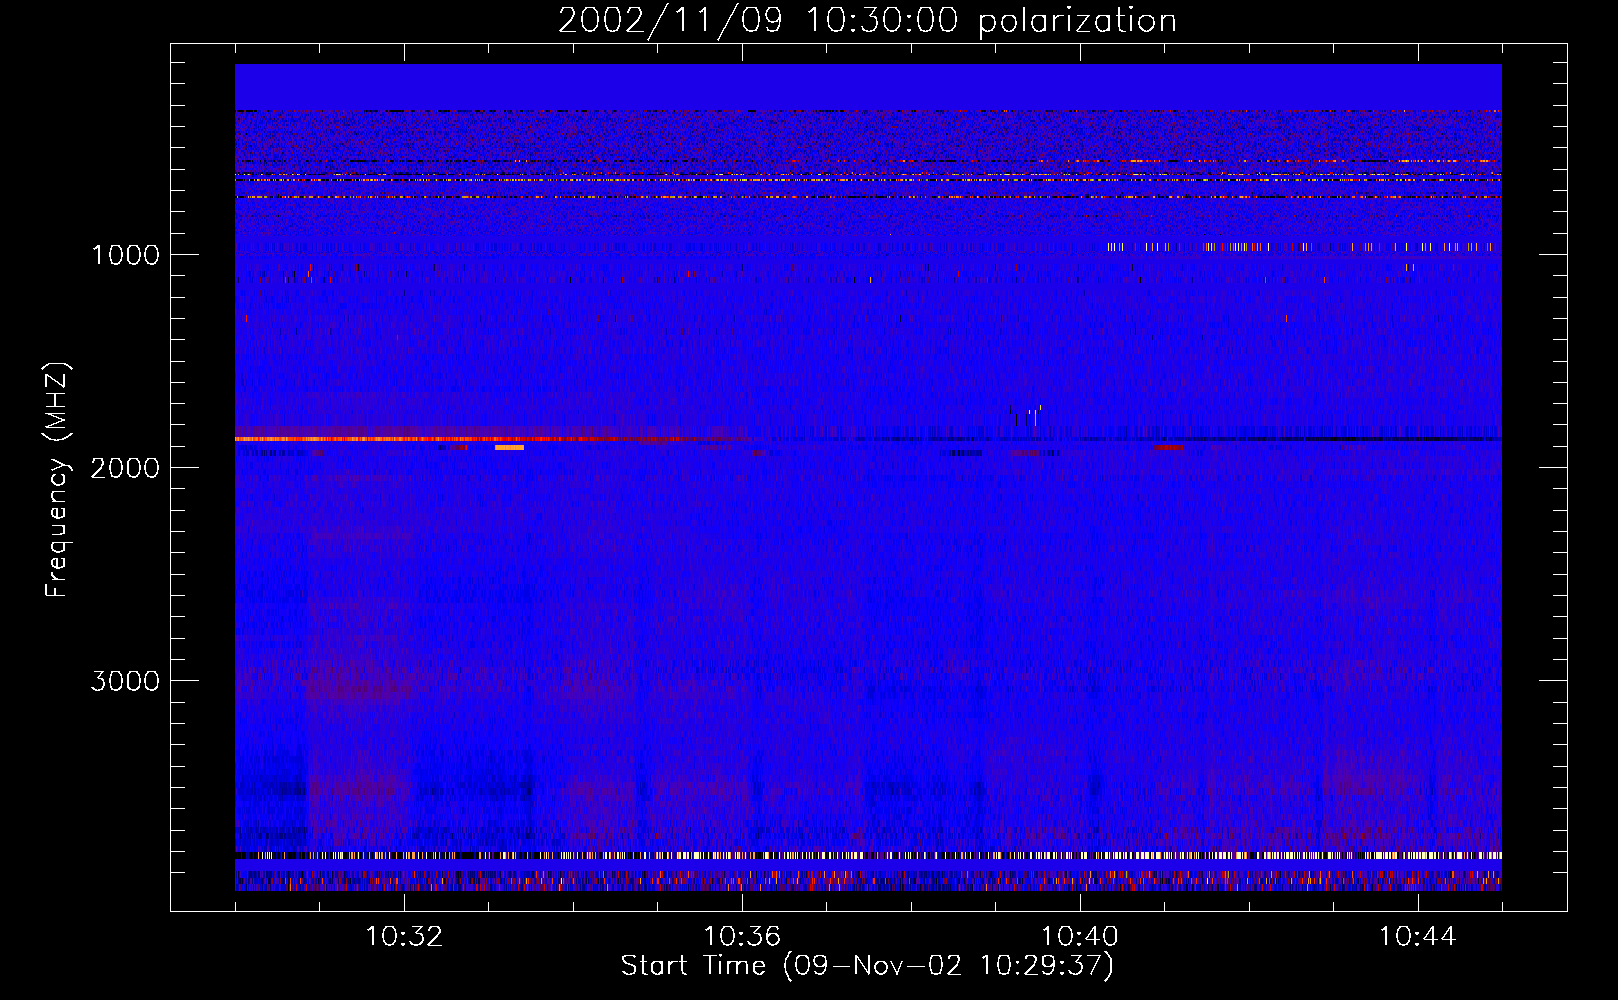
Task: Click the 10:32 time tick label
Action: (x=404, y=937)
